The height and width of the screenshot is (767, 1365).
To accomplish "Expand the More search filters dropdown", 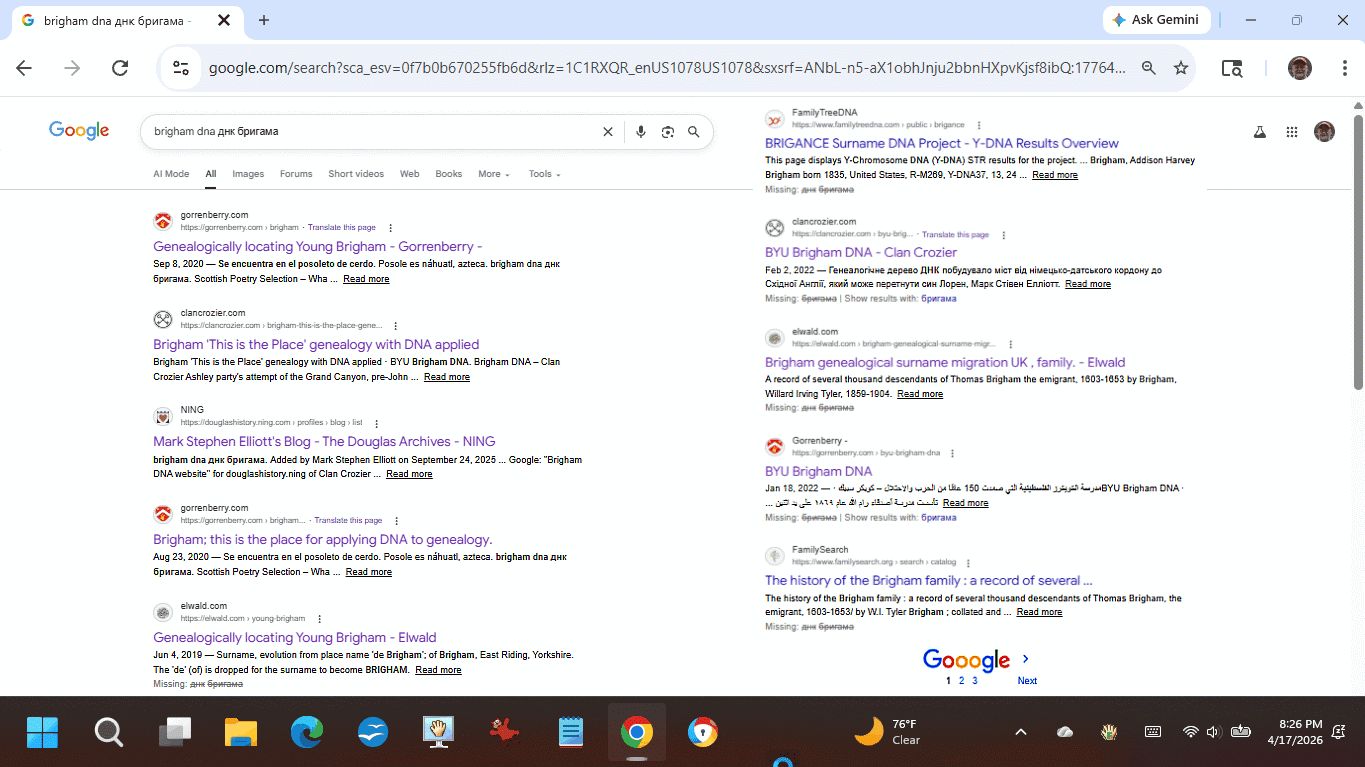I will (493, 174).
